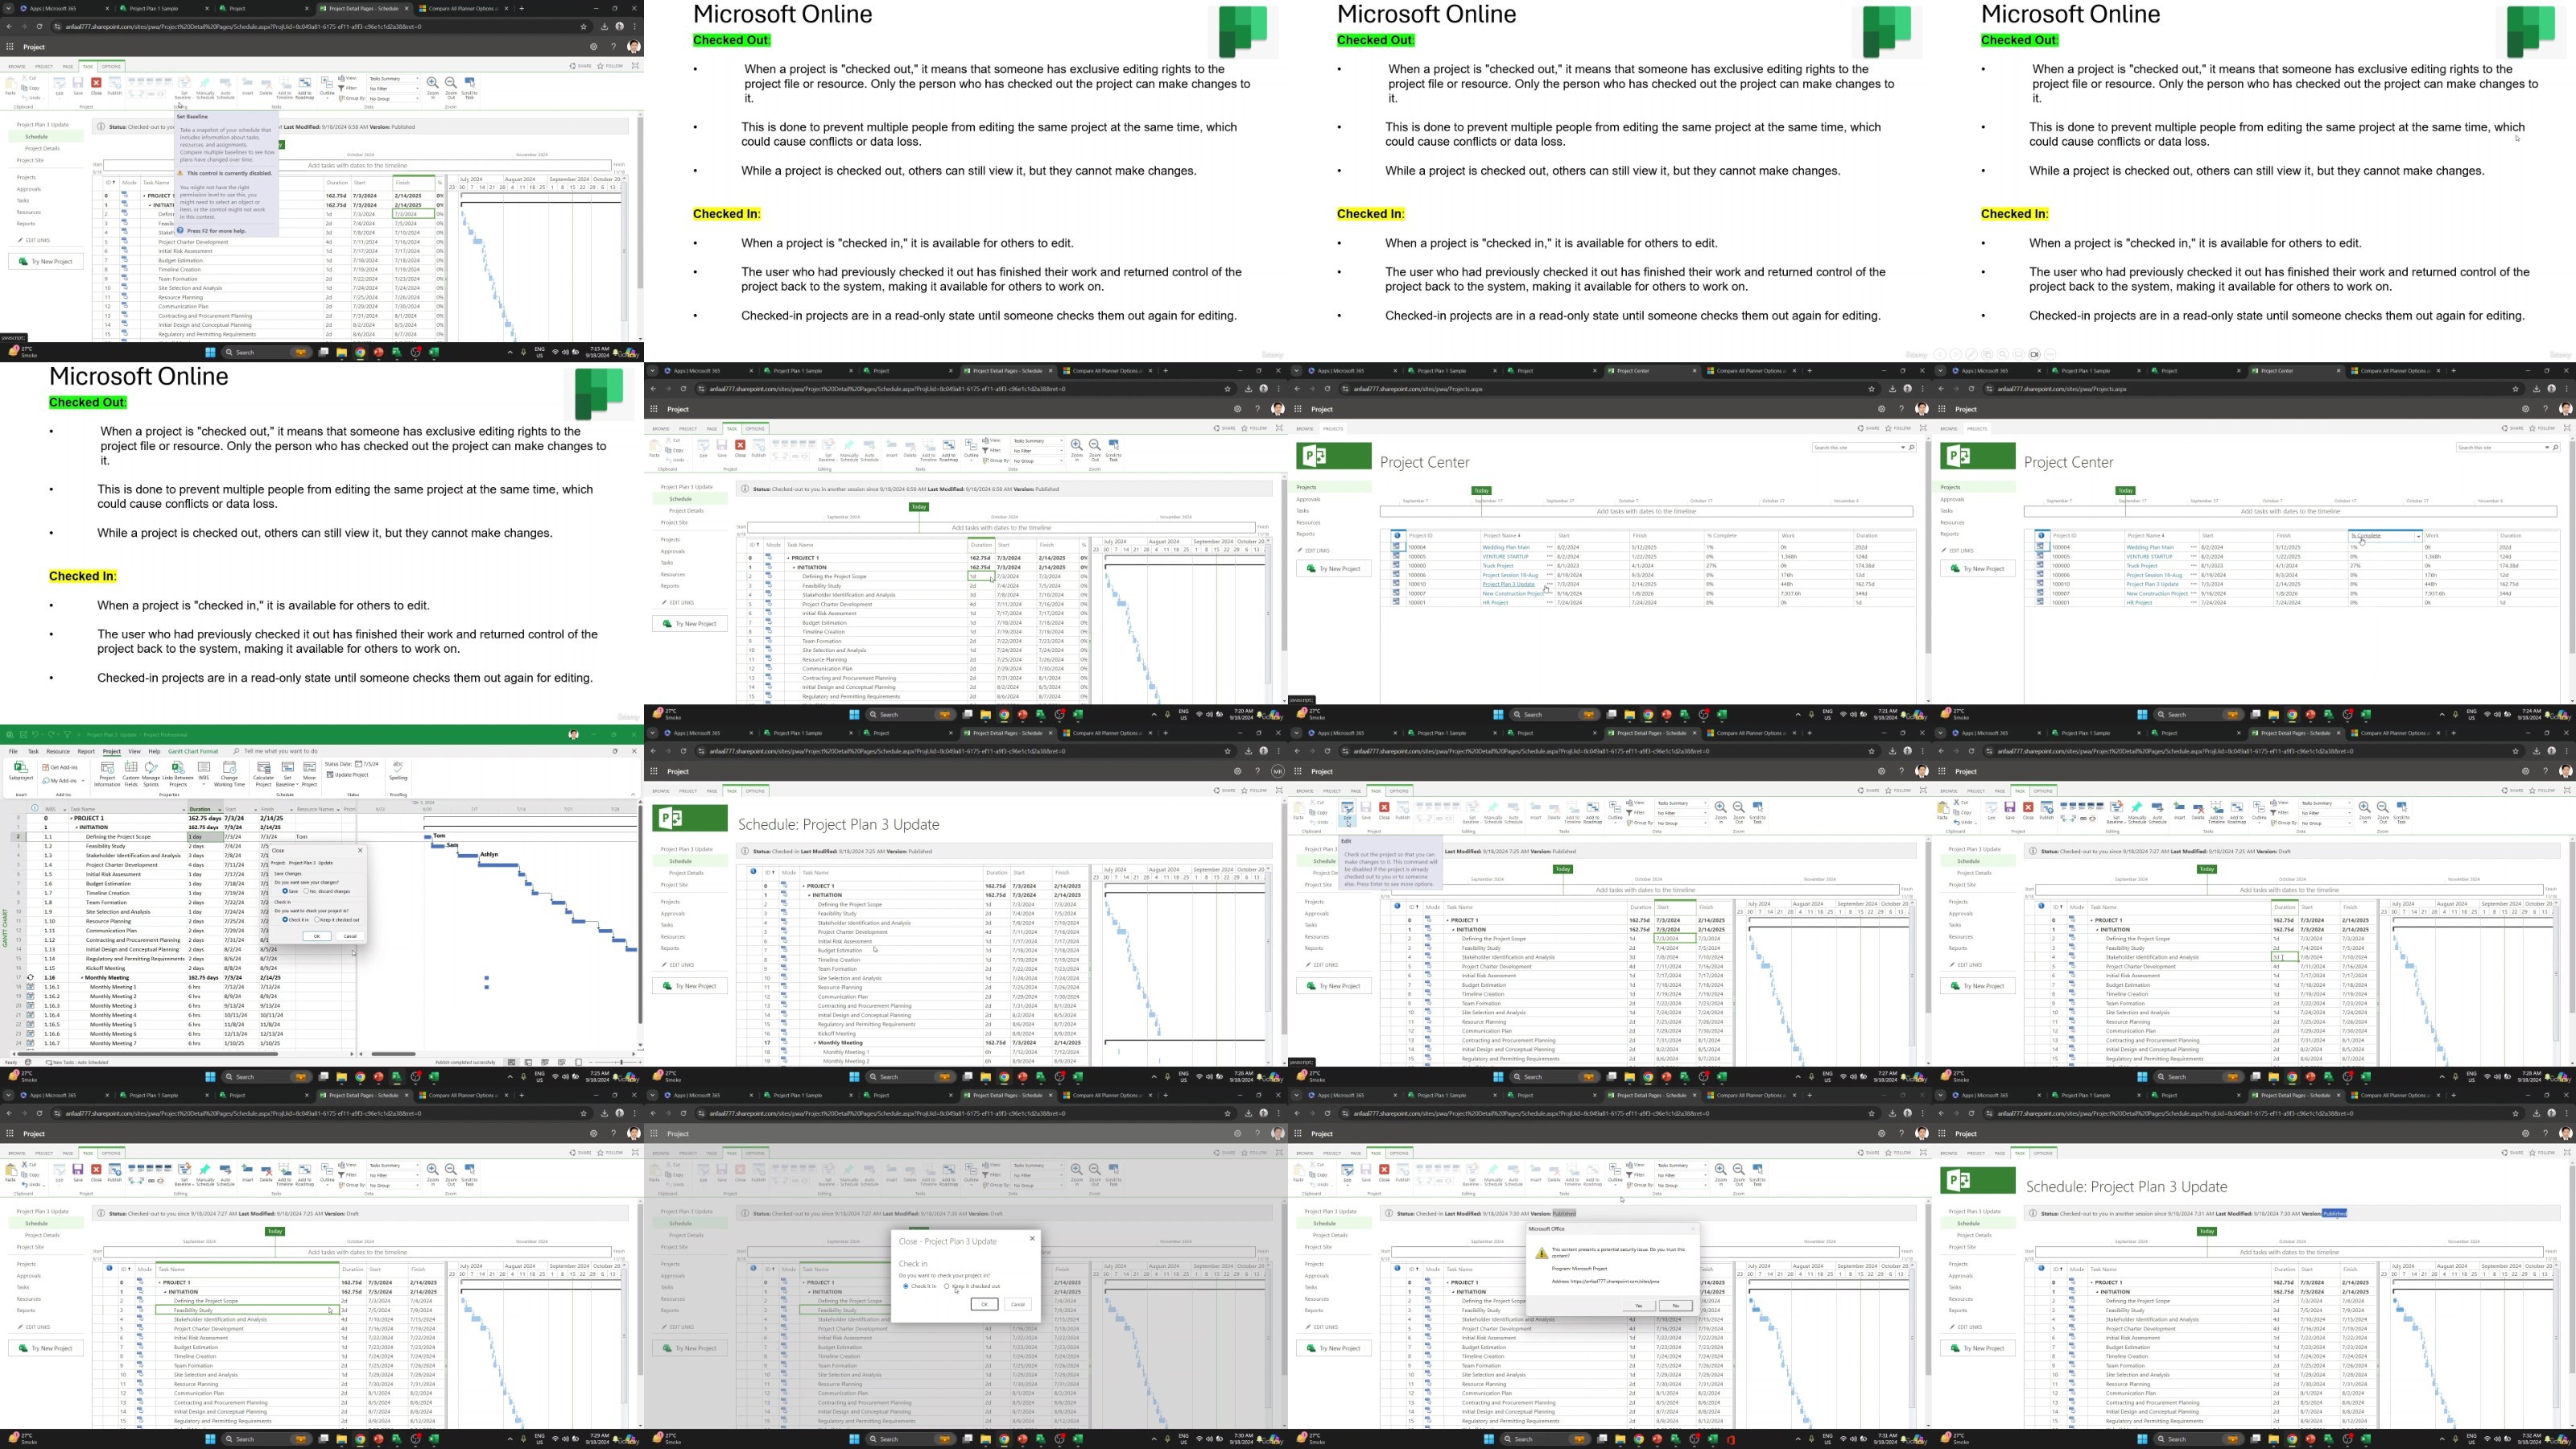This screenshot has width=2576, height=1449.
Task: Click Cancel in Project Professional Close dialog
Action: pyautogui.click(x=350, y=936)
